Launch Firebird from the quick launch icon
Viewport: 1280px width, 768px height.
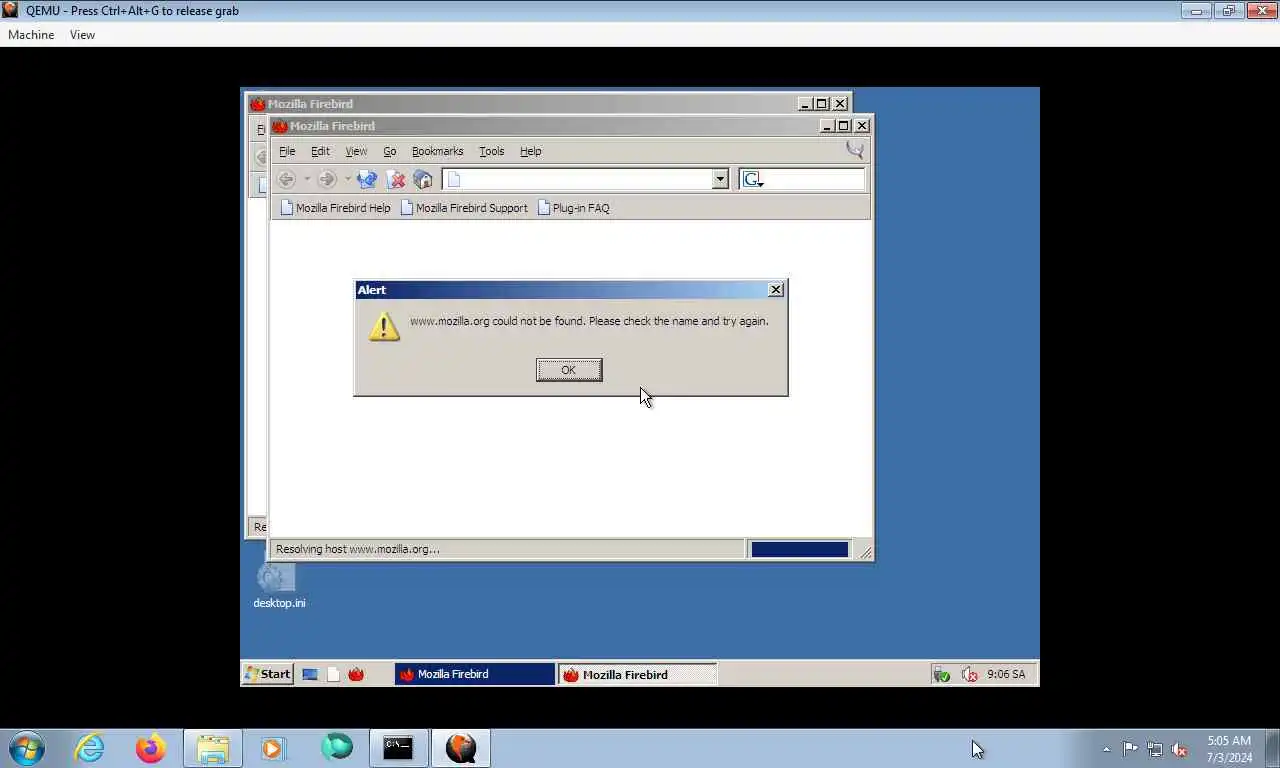[356, 674]
